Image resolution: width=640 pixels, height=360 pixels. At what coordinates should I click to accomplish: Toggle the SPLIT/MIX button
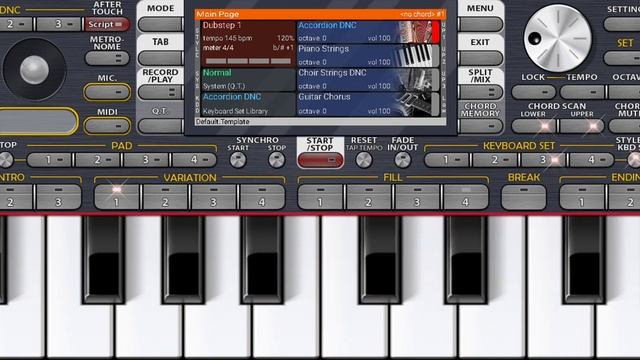[x=480, y=92]
